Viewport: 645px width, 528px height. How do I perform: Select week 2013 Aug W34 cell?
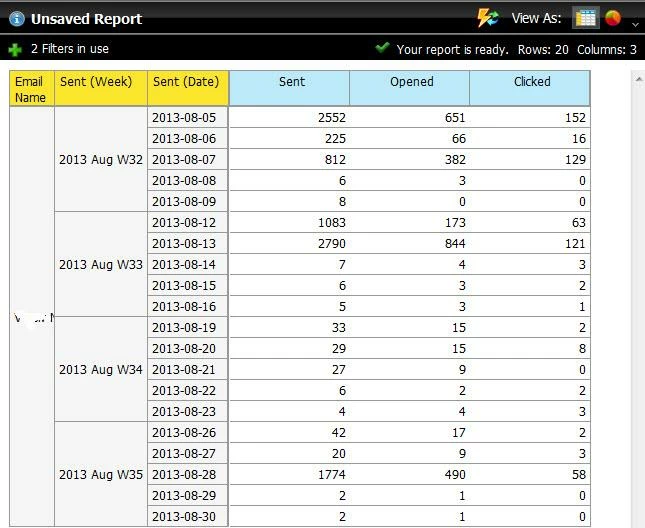[x=101, y=369]
